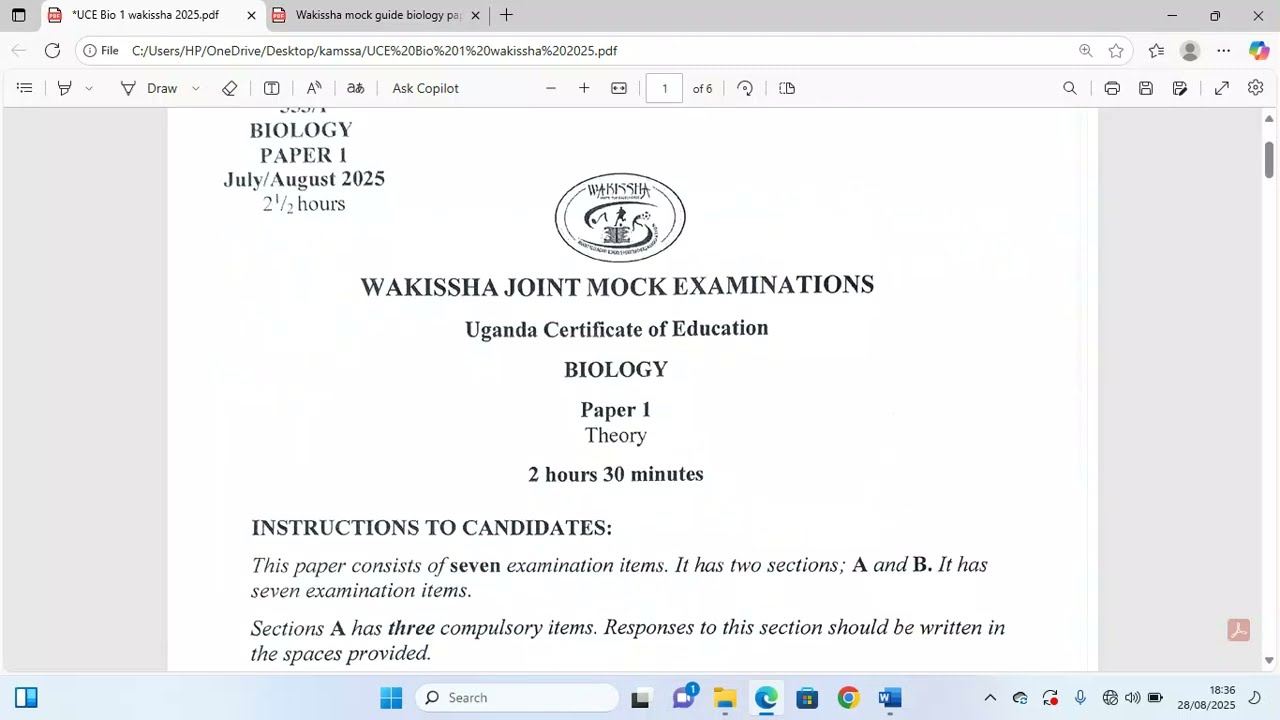1280x720 pixels.
Task: Switch to Wakissha mock guide biology tab
Action: pos(378,15)
